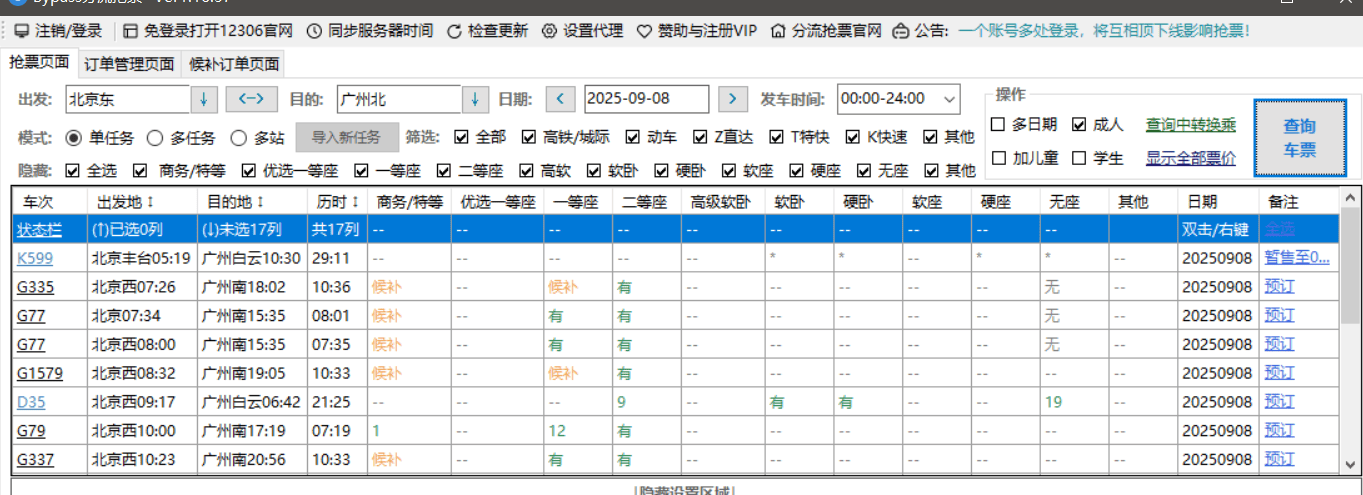Click the 公告 announcement text

(1104, 31)
